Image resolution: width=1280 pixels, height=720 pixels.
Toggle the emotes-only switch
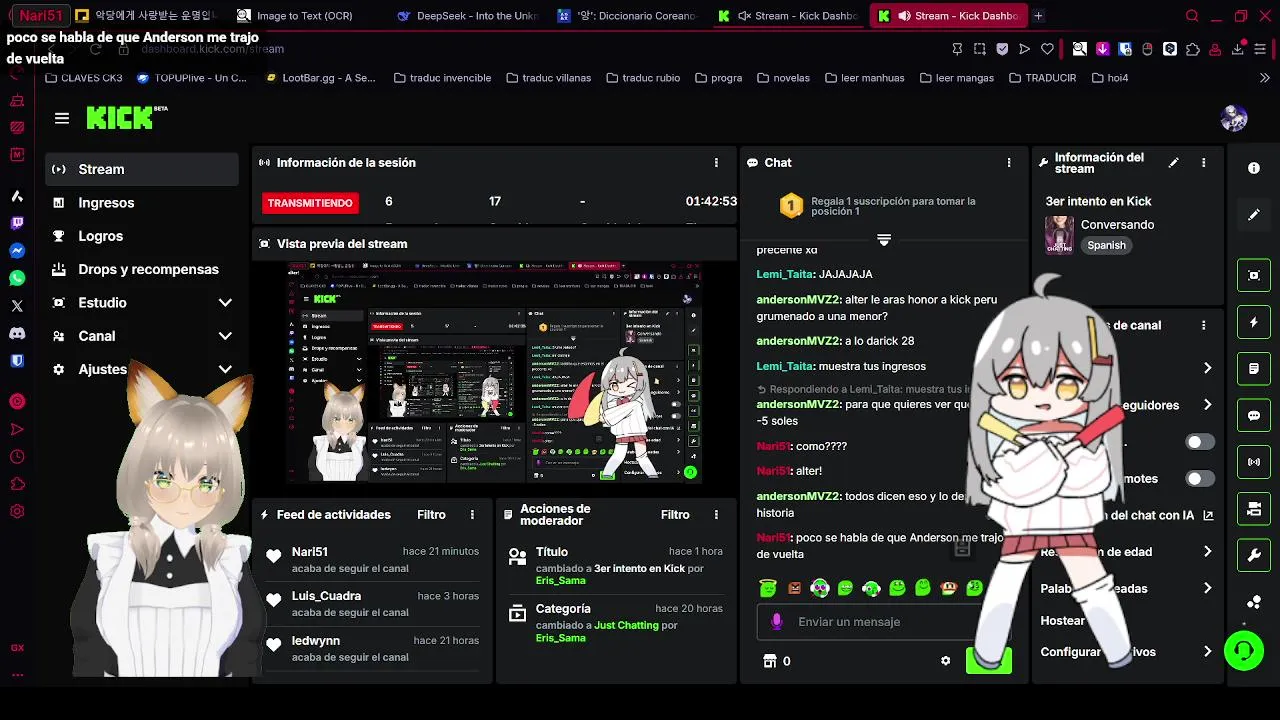coord(1200,479)
